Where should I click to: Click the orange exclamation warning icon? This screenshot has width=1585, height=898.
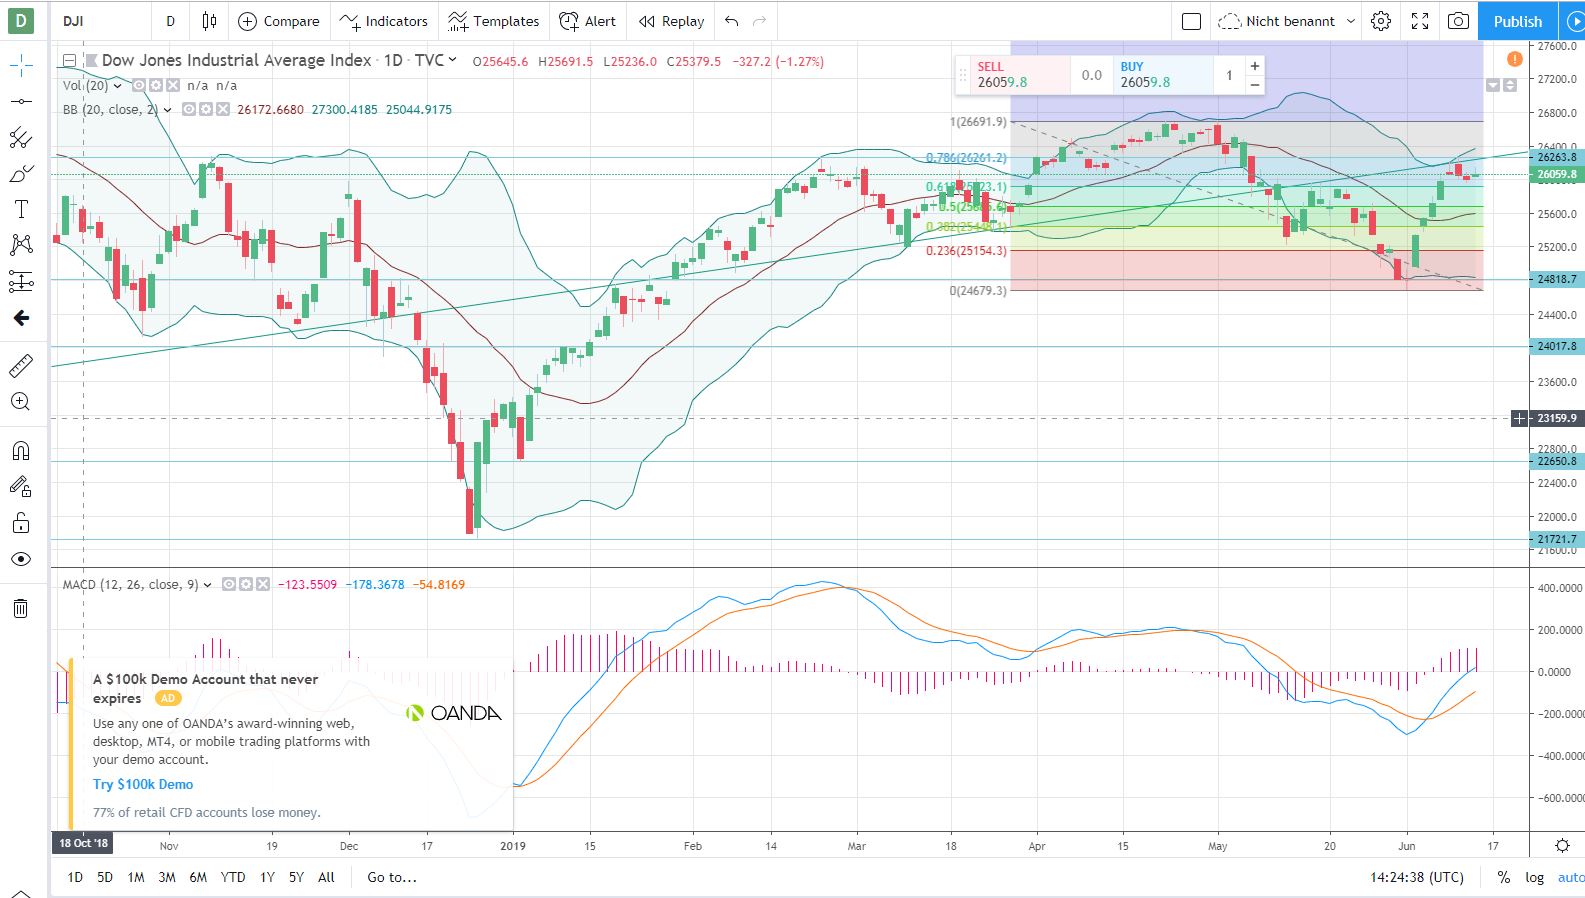[x=1514, y=59]
